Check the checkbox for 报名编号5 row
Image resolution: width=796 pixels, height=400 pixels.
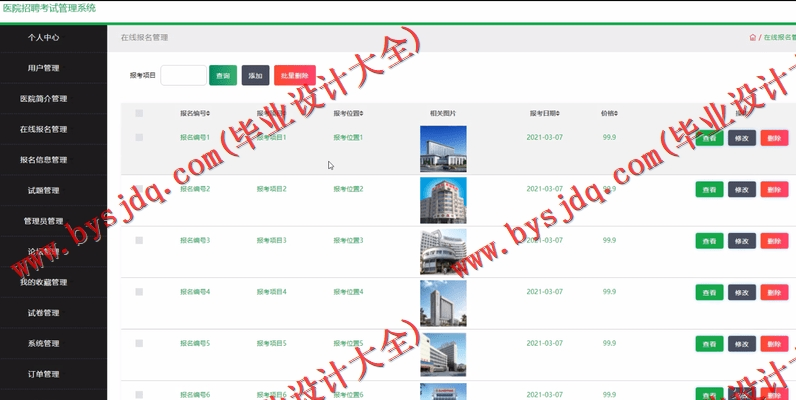tap(139, 343)
